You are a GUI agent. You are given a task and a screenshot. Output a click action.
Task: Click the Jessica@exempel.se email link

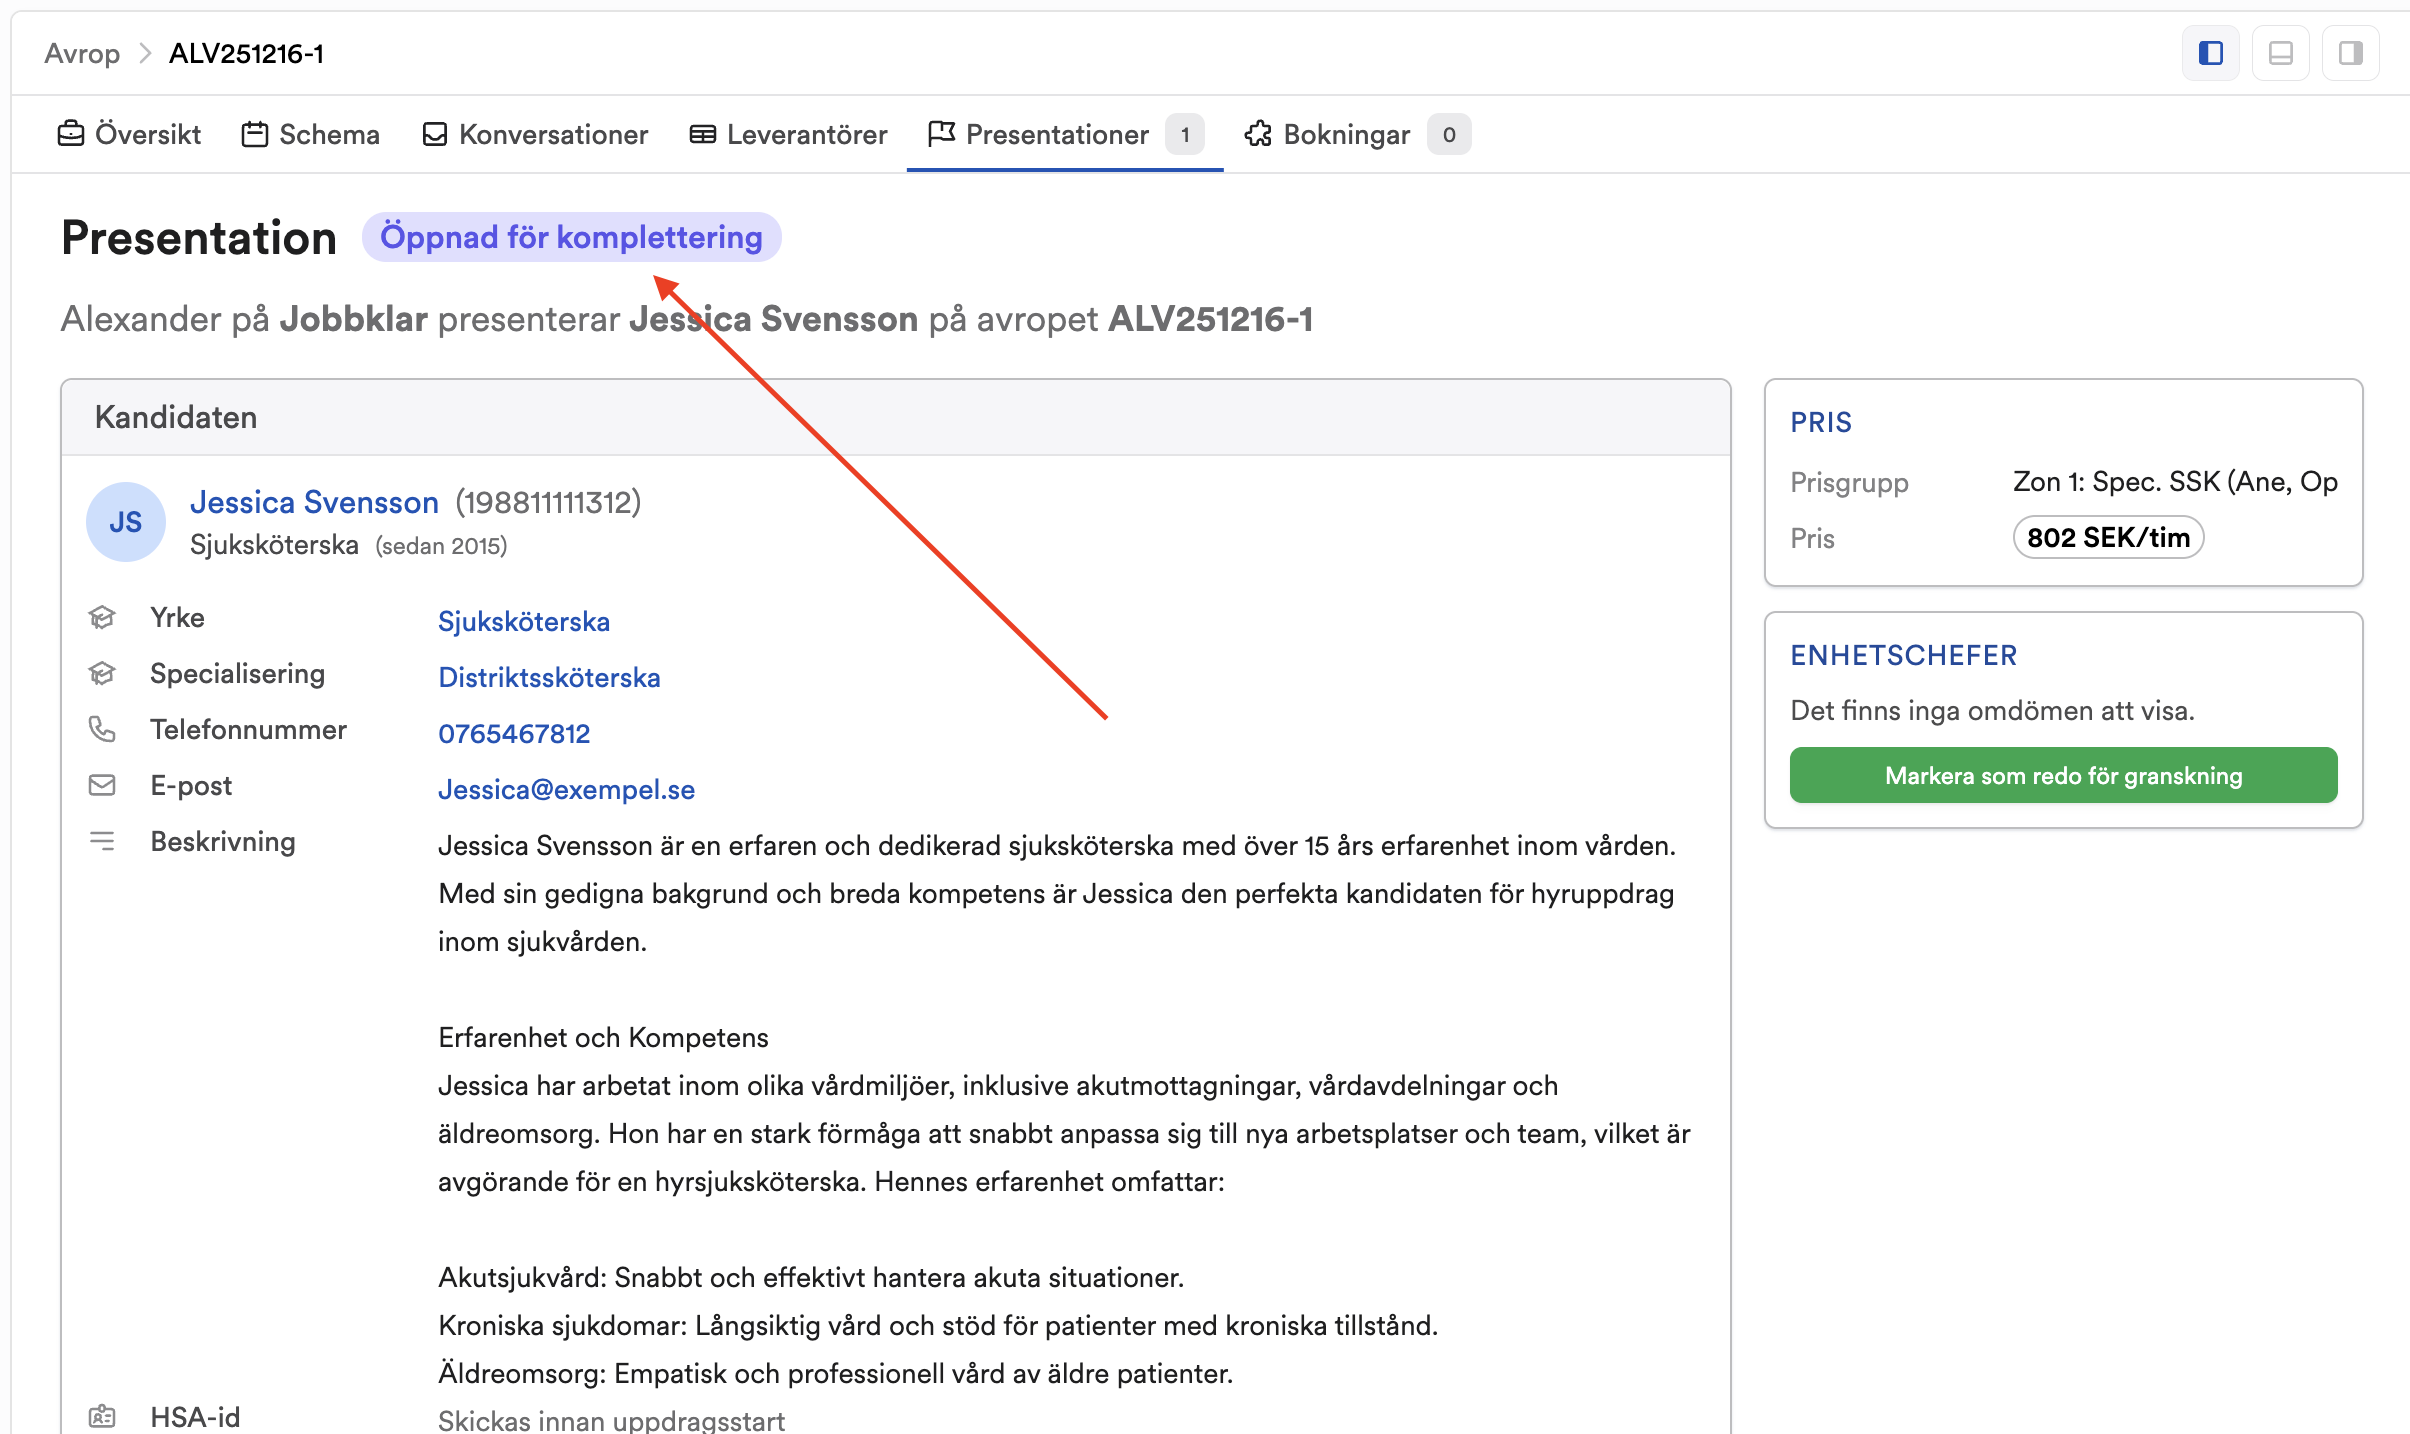[566, 789]
